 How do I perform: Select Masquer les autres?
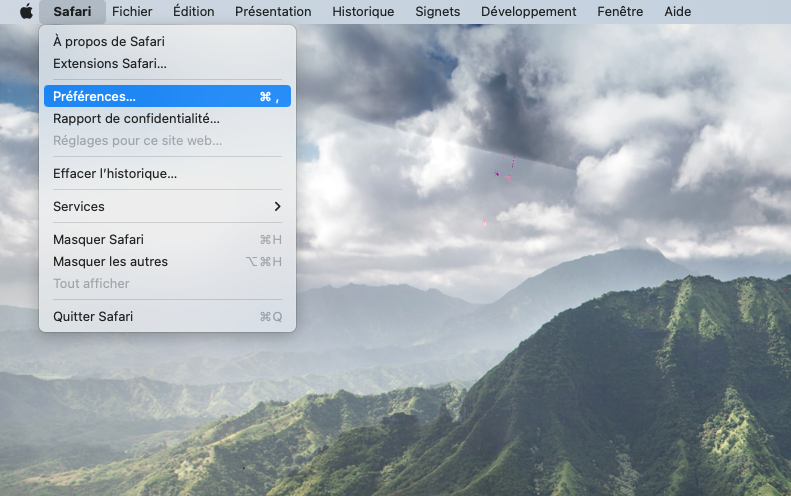click(167, 261)
